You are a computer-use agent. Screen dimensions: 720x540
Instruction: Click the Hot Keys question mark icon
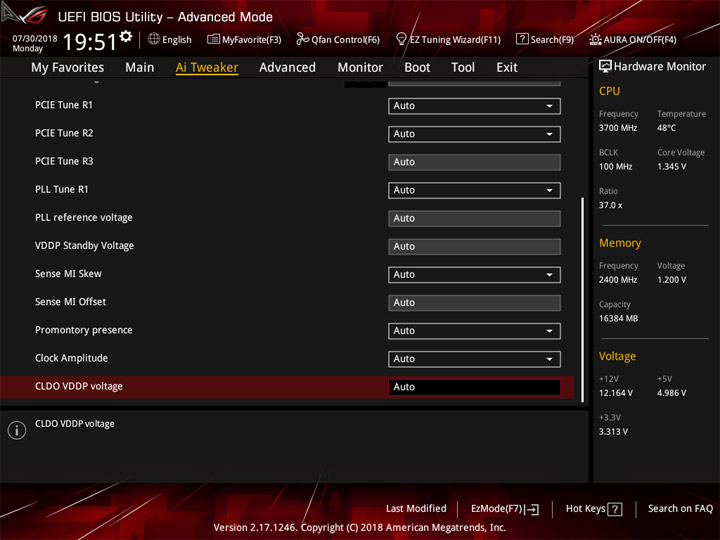point(614,509)
